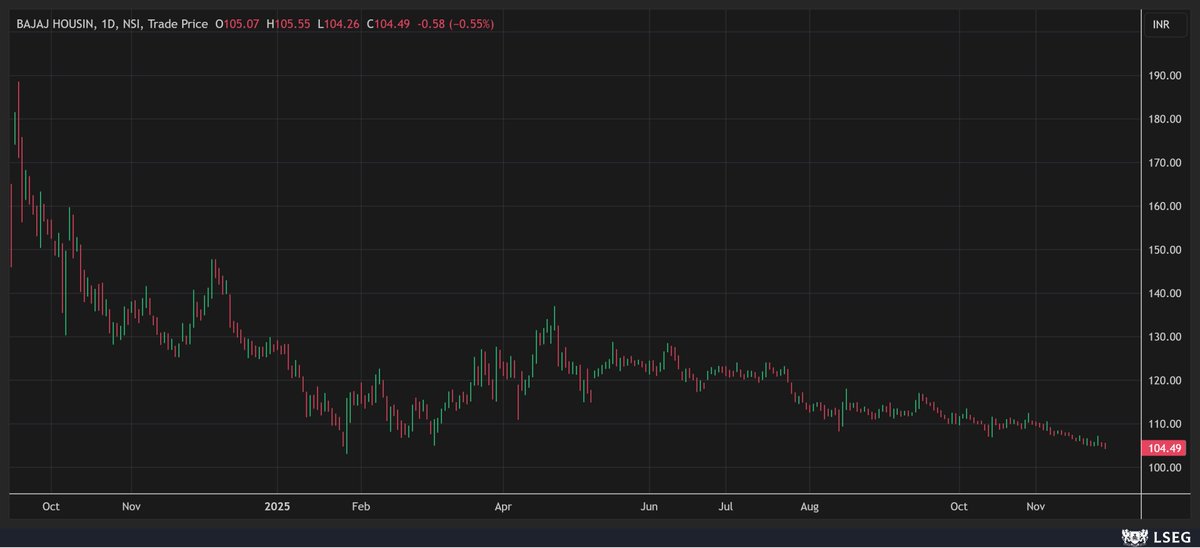
Task: Click the Jun label on time axis
Action: [649, 507]
